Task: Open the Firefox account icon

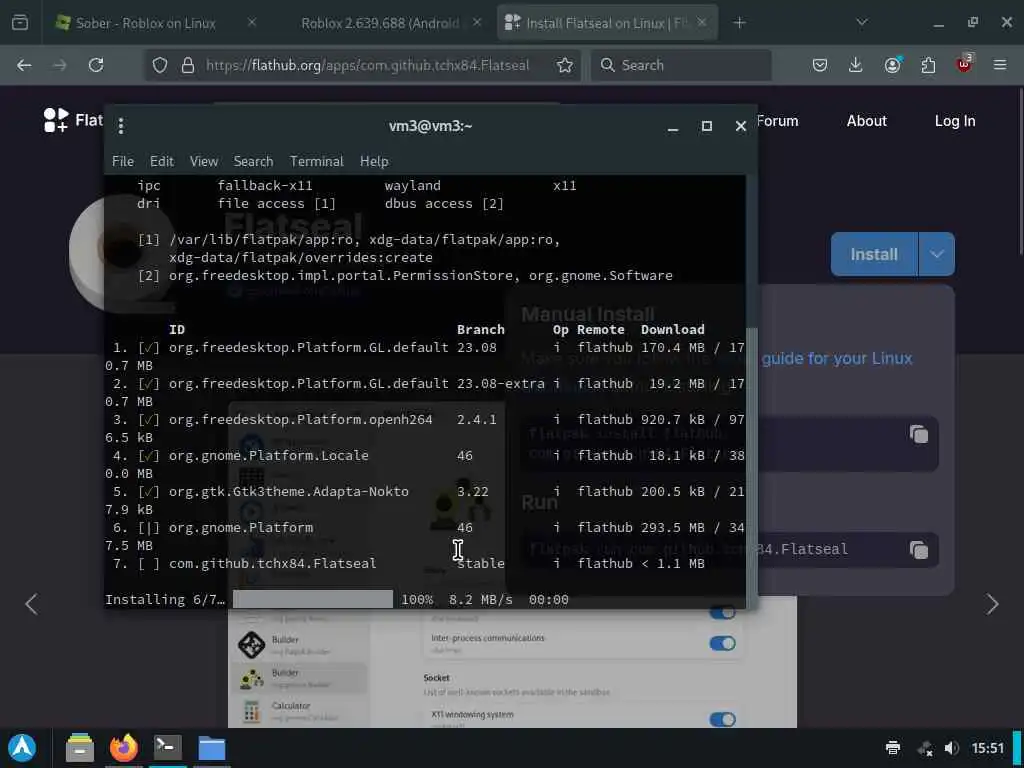Action: (x=892, y=65)
